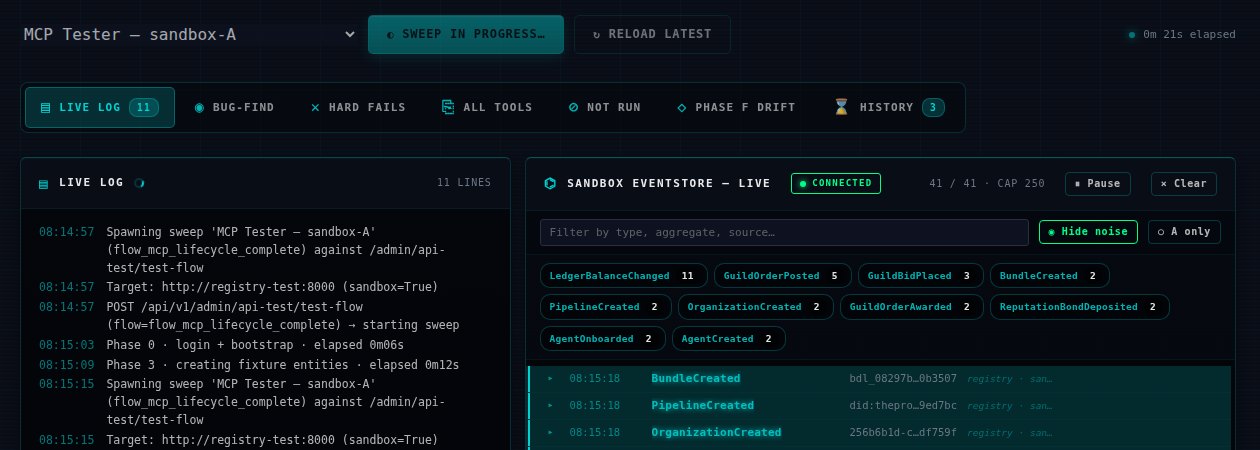This screenshot has width=1260, height=450.
Task: Click the Hard Fails X icon
Action: click(315, 107)
